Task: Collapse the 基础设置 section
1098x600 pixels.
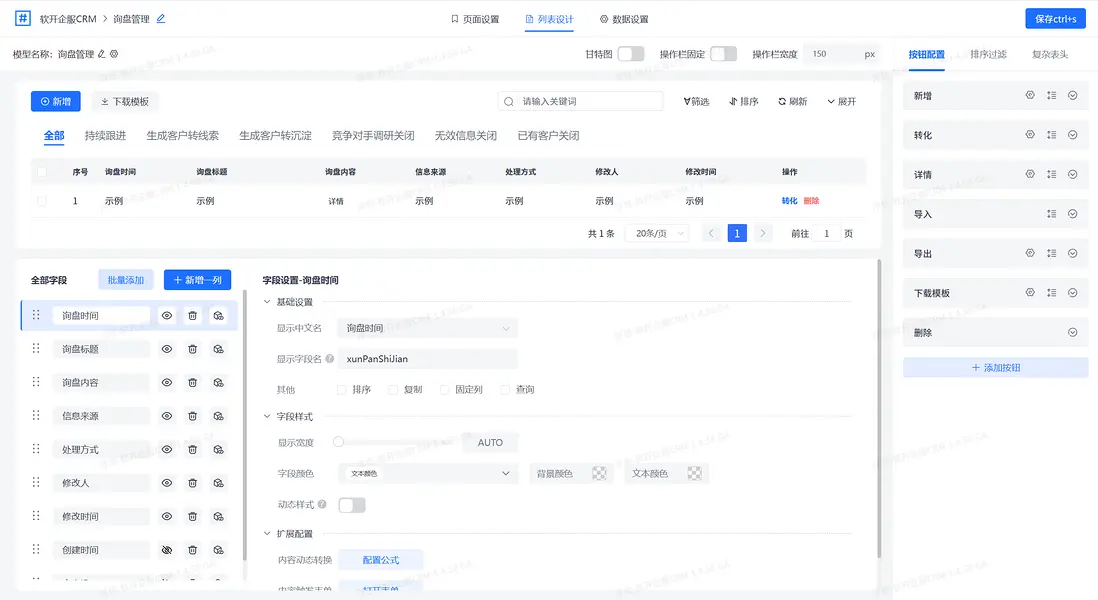Action: [x=267, y=302]
